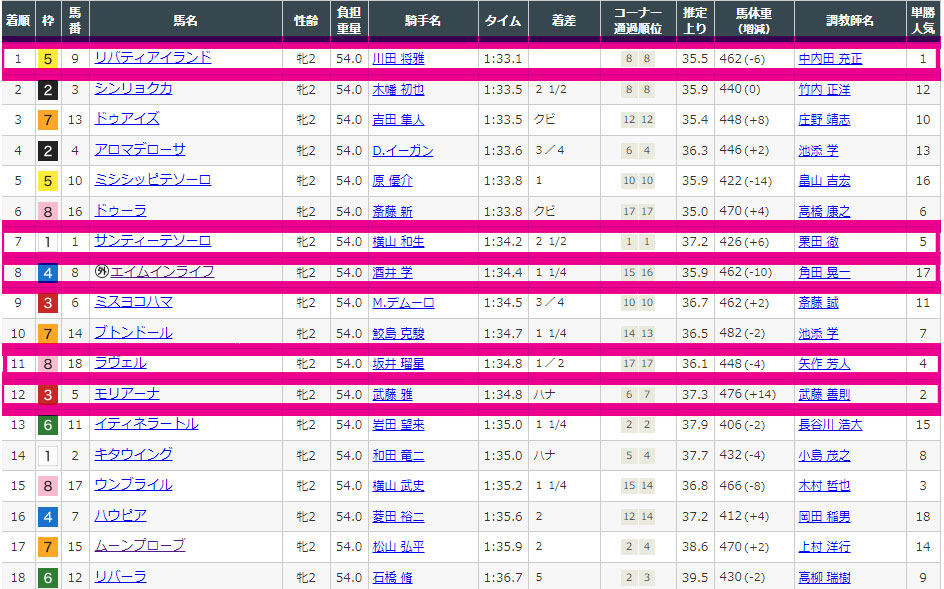Click yellow frame badge 5 in リバティアイランド row

click(47, 59)
